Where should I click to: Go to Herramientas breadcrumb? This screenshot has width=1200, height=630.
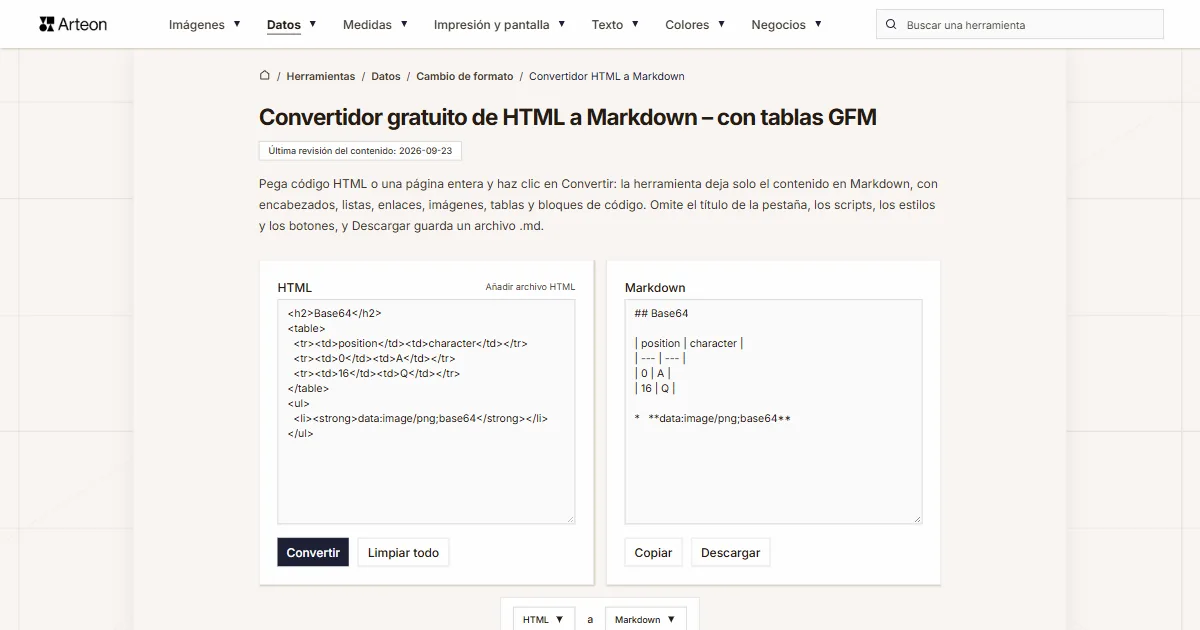320,76
